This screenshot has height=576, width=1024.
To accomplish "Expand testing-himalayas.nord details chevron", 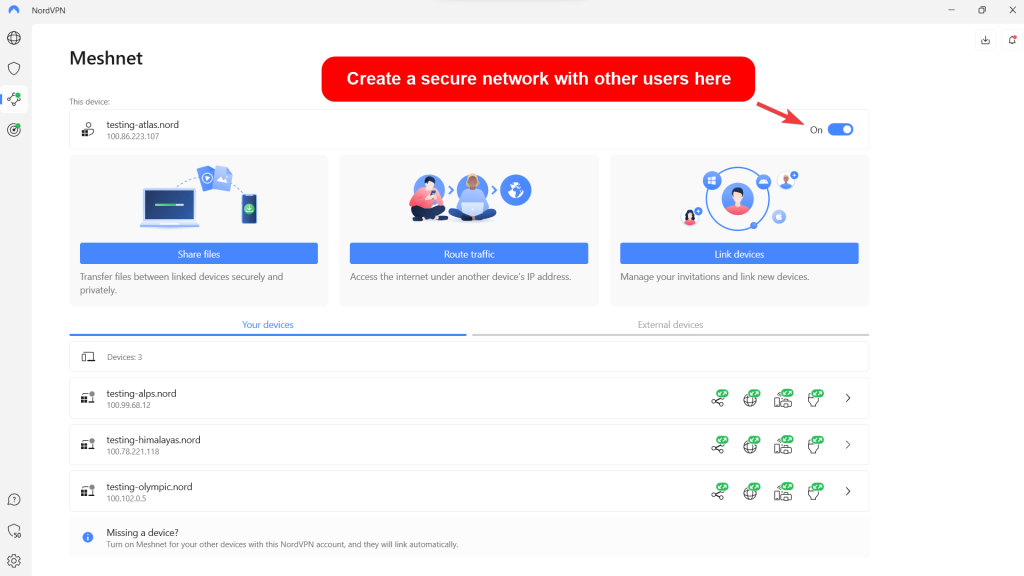I will pos(848,445).
